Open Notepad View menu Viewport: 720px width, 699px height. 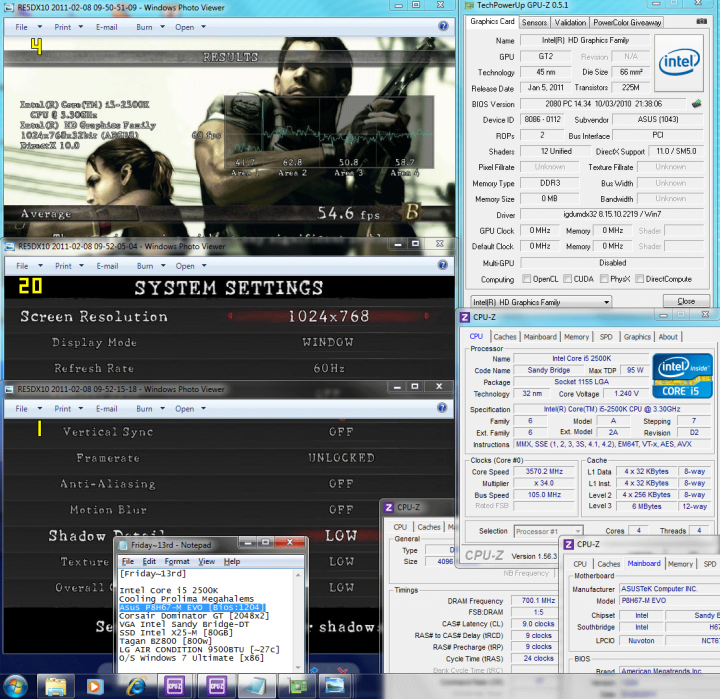[206, 561]
